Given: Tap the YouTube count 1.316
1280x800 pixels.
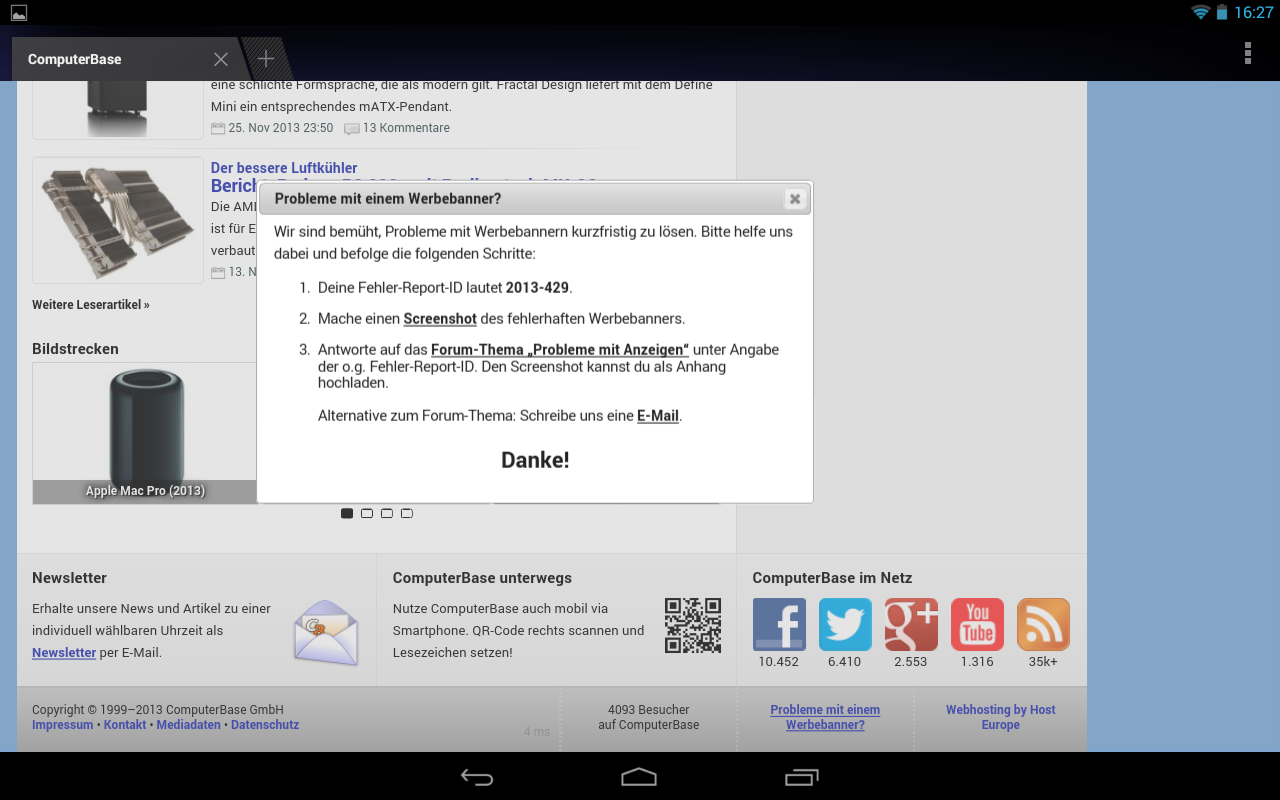Looking at the screenshot, I should tap(977, 662).
